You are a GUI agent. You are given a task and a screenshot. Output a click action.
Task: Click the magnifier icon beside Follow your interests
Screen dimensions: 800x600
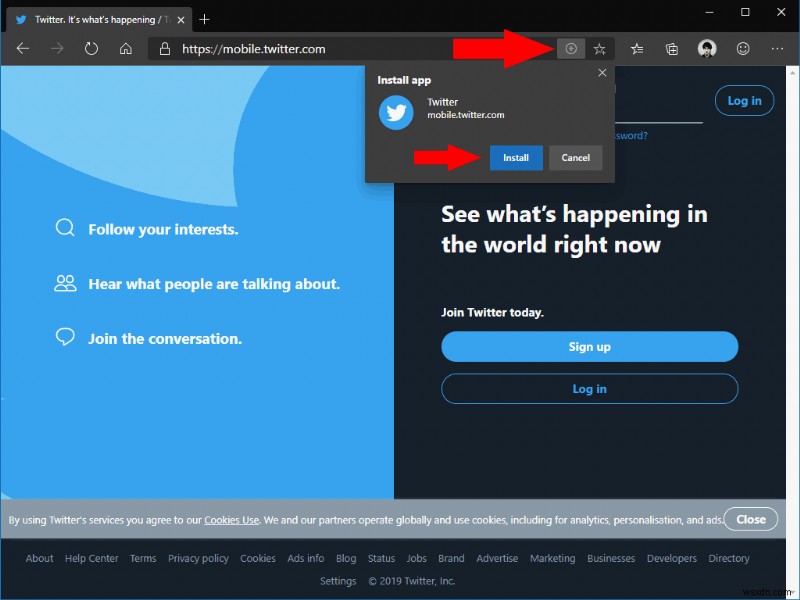pyautogui.click(x=64, y=228)
